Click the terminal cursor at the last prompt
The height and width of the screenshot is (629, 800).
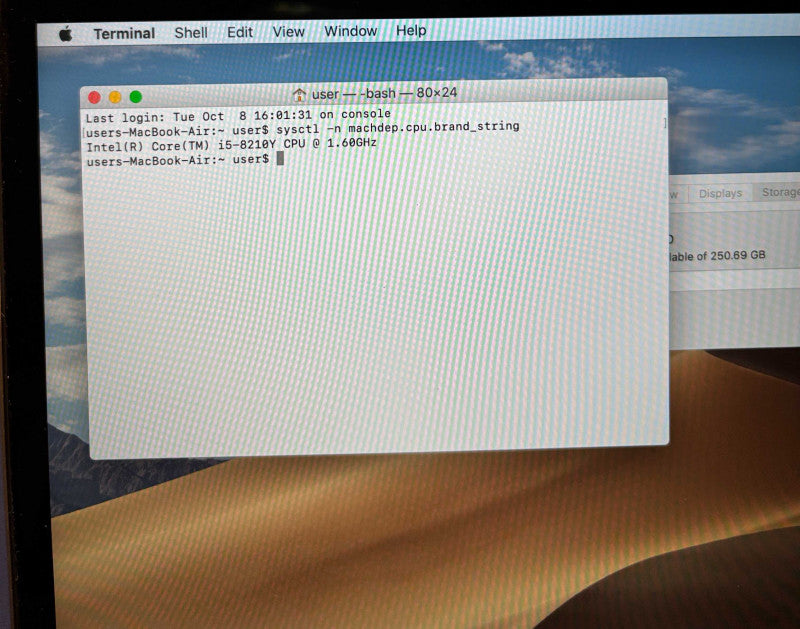(280, 159)
